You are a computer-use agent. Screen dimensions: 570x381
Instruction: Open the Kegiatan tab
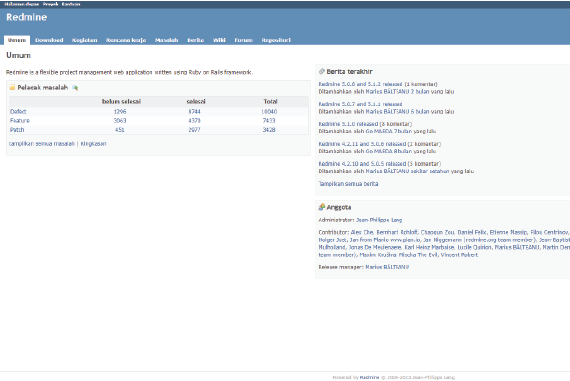coord(84,40)
